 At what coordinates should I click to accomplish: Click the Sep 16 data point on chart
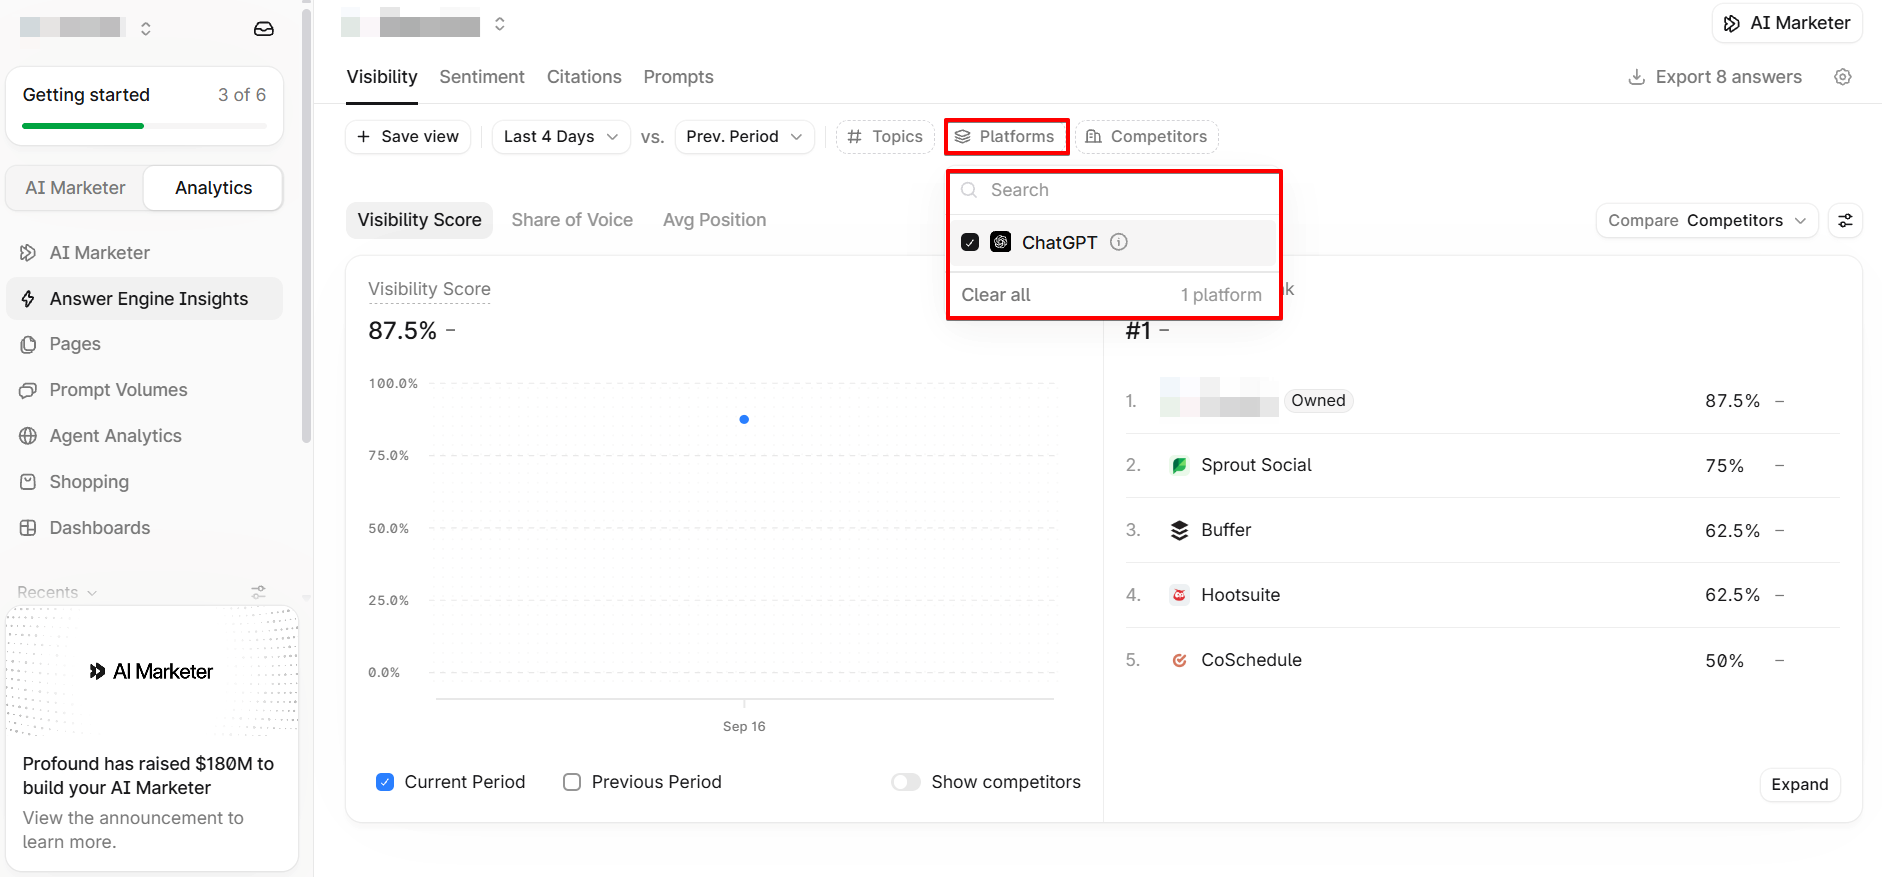[x=744, y=420]
